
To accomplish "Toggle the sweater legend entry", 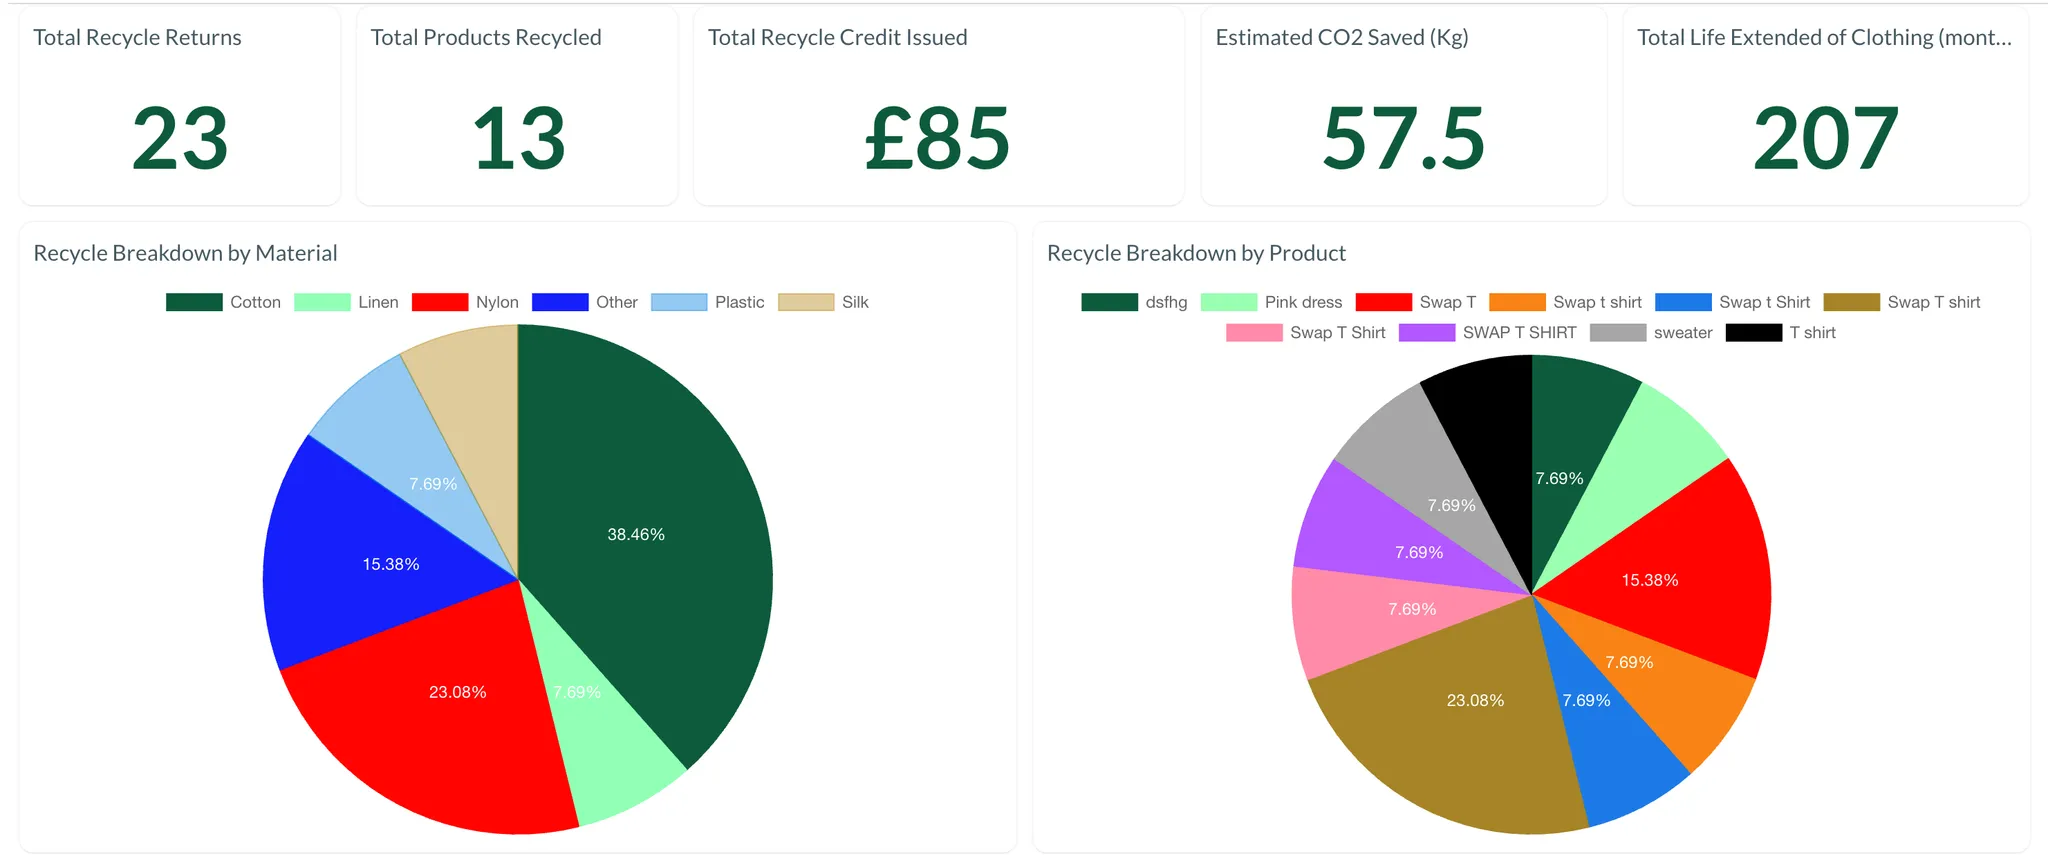I will pyautogui.click(x=1651, y=332).
